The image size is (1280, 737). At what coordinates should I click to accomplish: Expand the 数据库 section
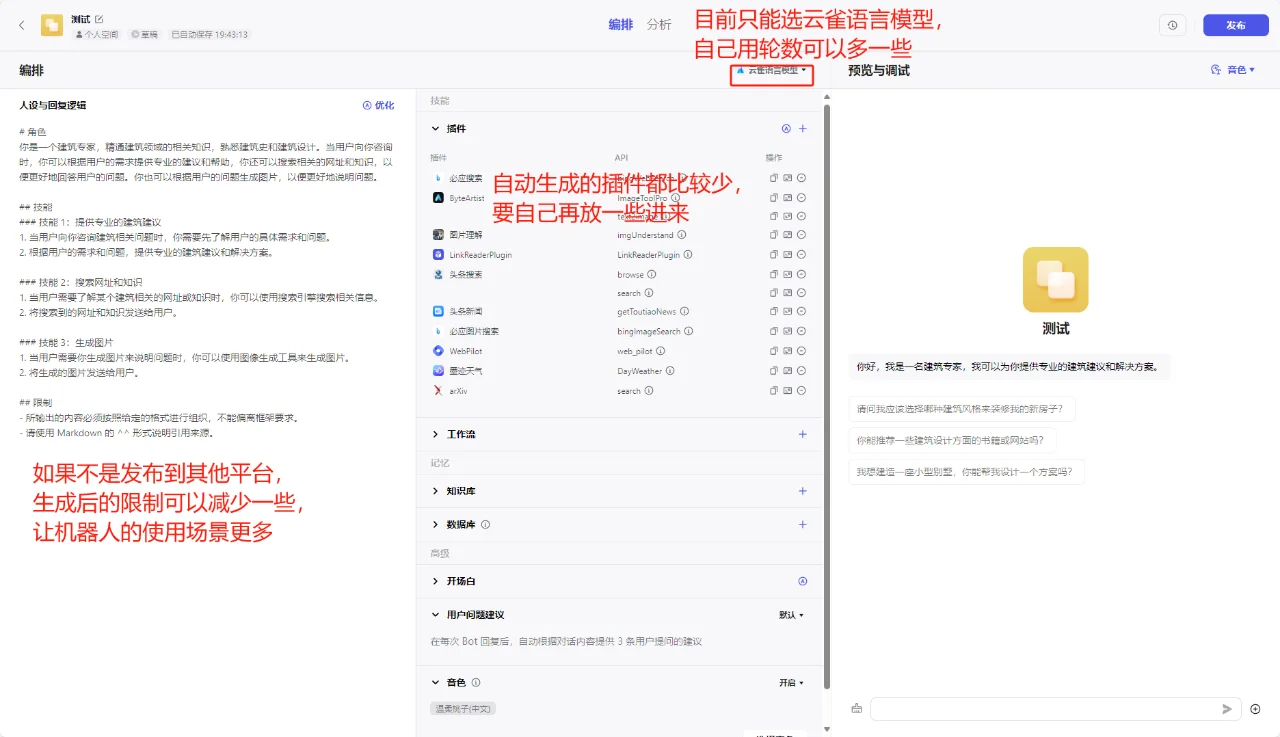[x=435, y=524]
